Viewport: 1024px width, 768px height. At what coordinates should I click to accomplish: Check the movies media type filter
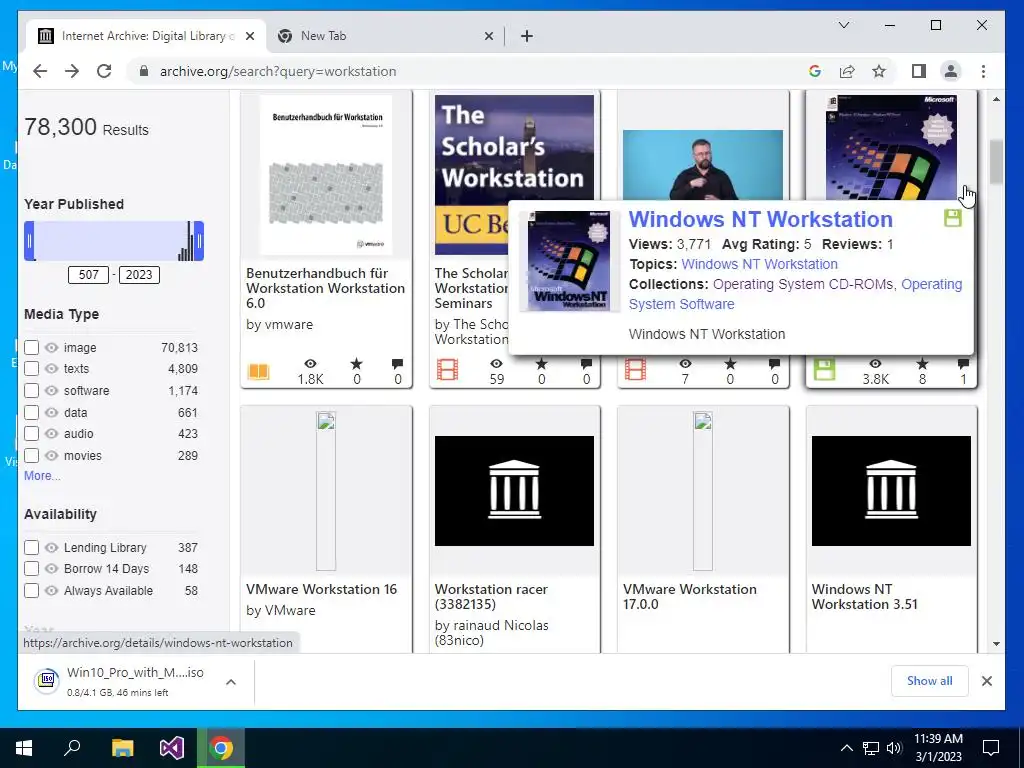pyautogui.click(x=31, y=455)
